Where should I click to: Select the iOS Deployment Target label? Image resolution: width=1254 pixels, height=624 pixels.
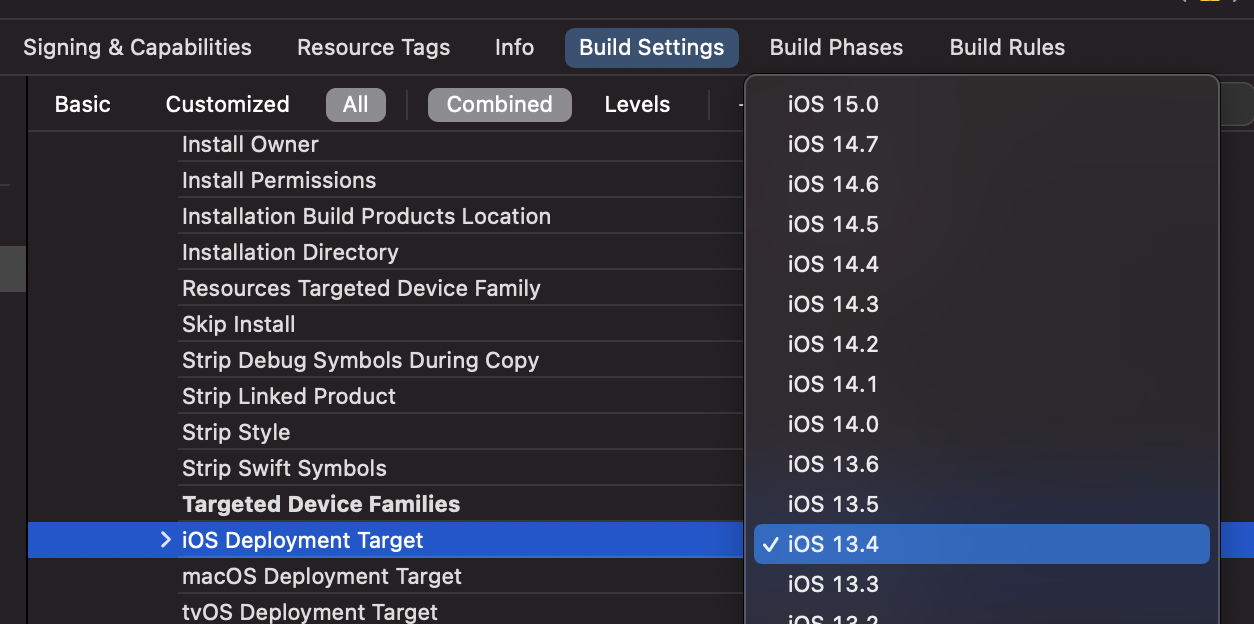tap(302, 540)
